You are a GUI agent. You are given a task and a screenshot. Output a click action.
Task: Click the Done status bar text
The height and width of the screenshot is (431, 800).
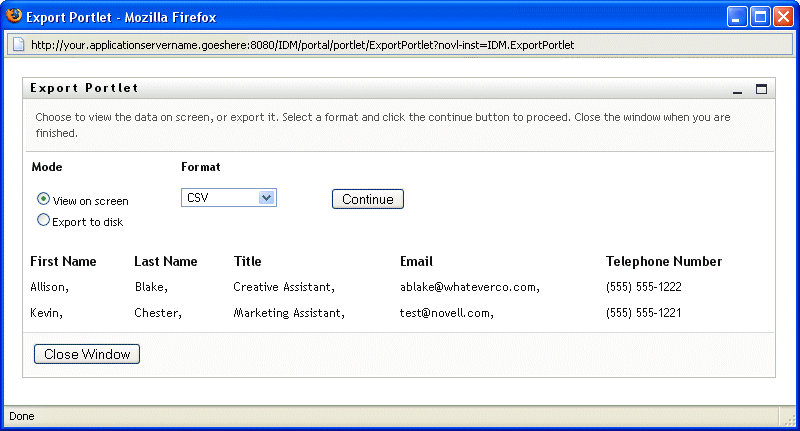(22, 416)
